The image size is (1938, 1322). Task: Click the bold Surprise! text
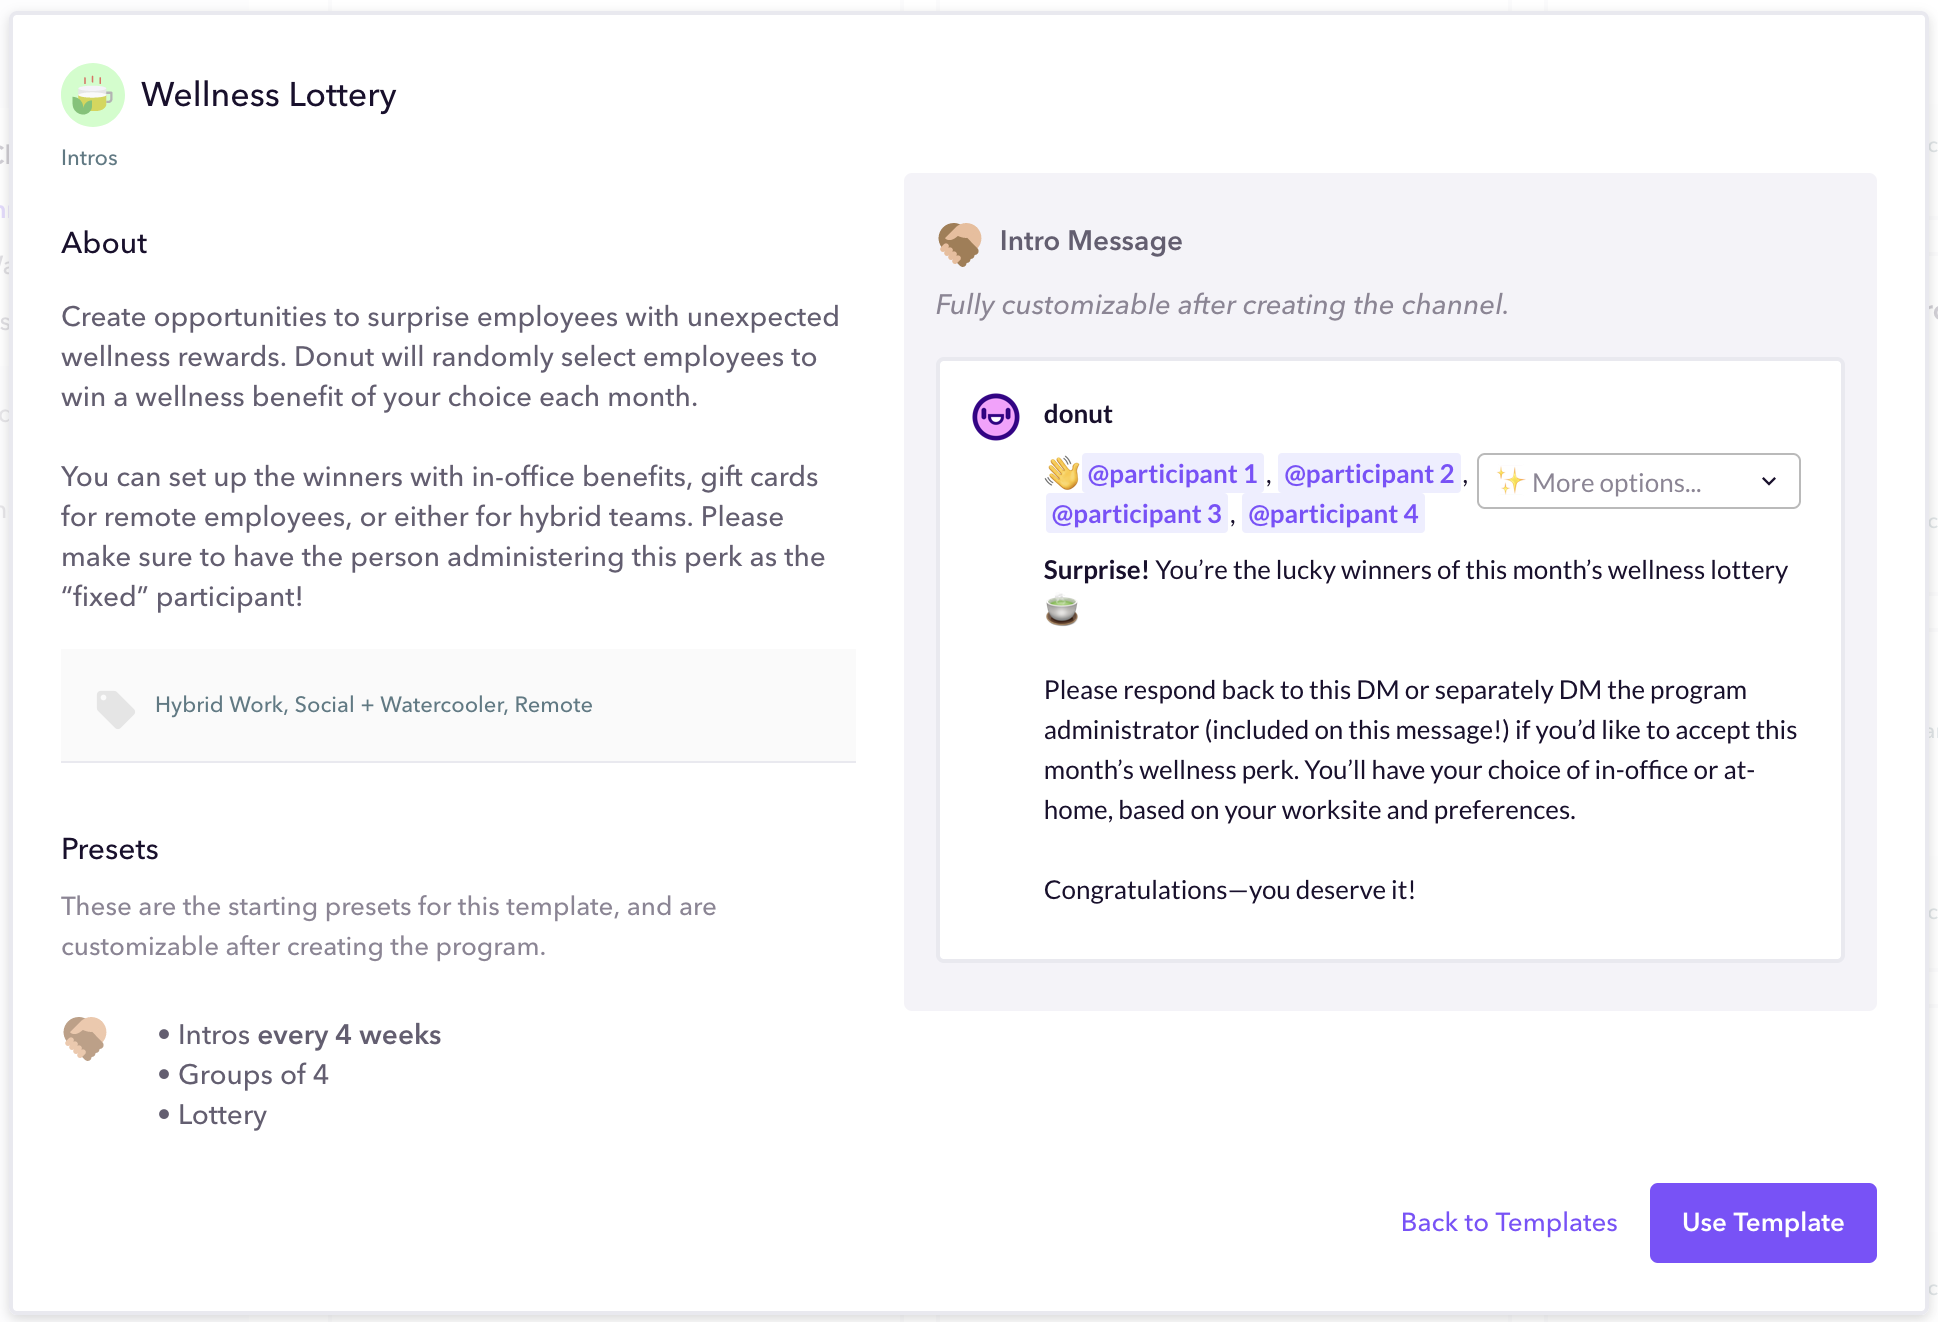(1096, 570)
